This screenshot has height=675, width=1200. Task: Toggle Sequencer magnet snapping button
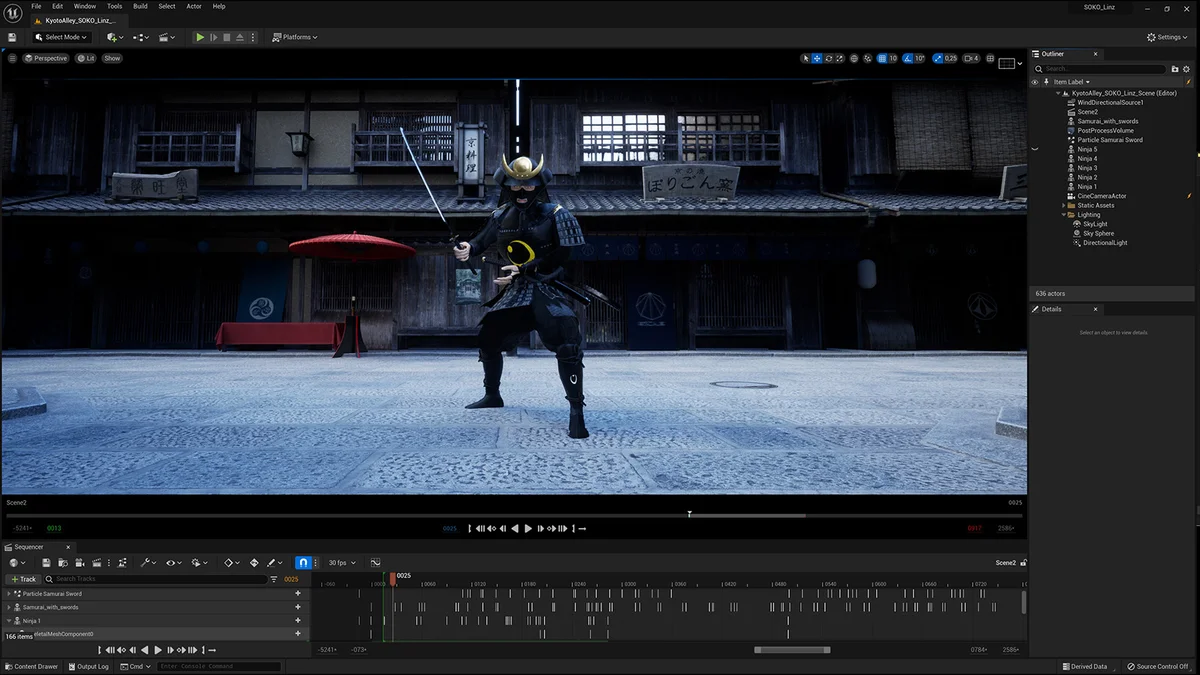click(303, 563)
